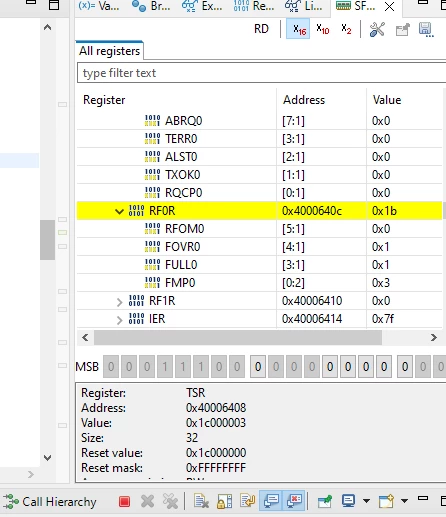Click the RD read button
This screenshot has height=517, width=446.
[x=261, y=29]
